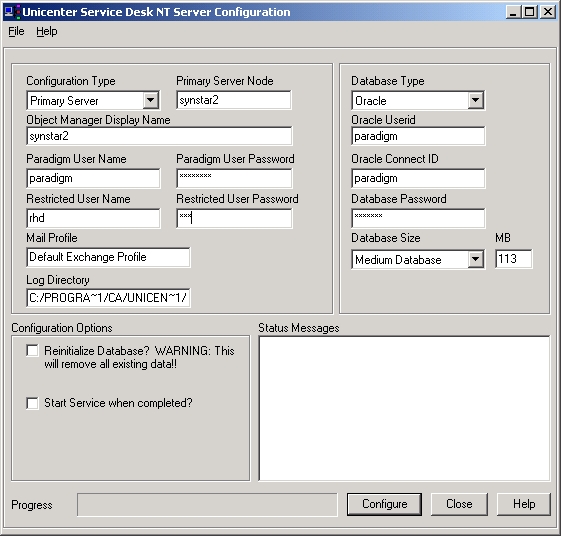The width and height of the screenshot is (561, 536).
Task: Click the Log Directory field
Action: (x=108, y=298)
